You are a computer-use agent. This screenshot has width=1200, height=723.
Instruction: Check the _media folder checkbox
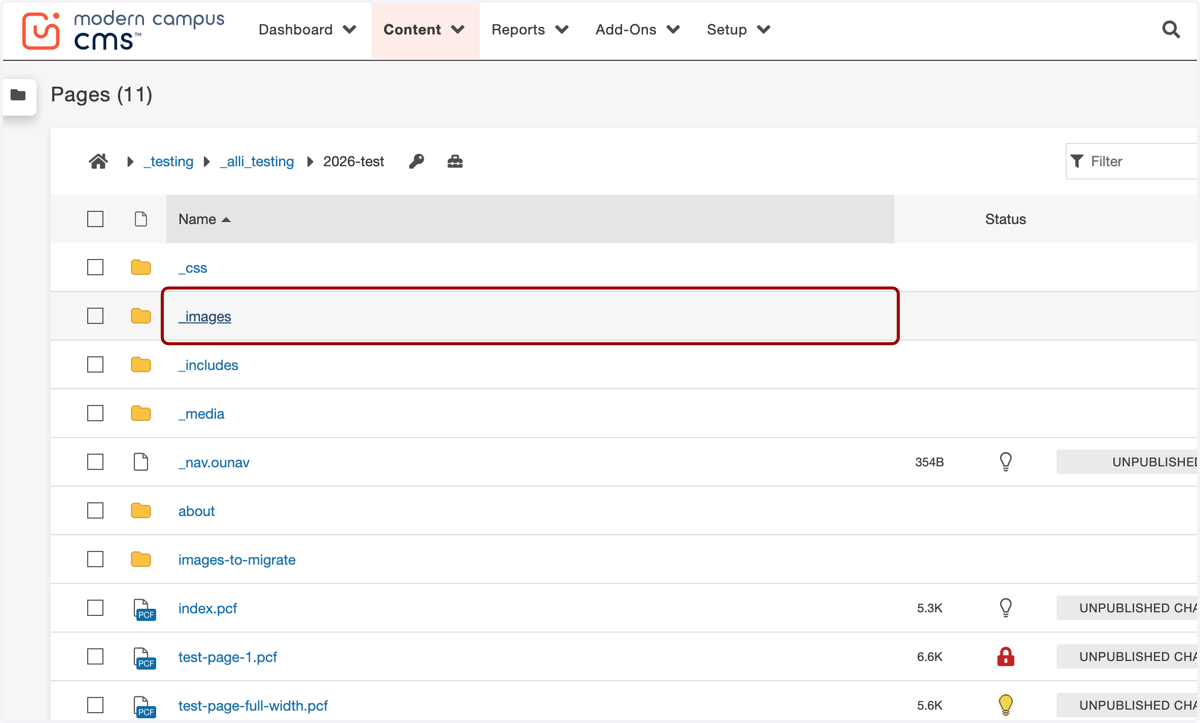coord(95,414)
